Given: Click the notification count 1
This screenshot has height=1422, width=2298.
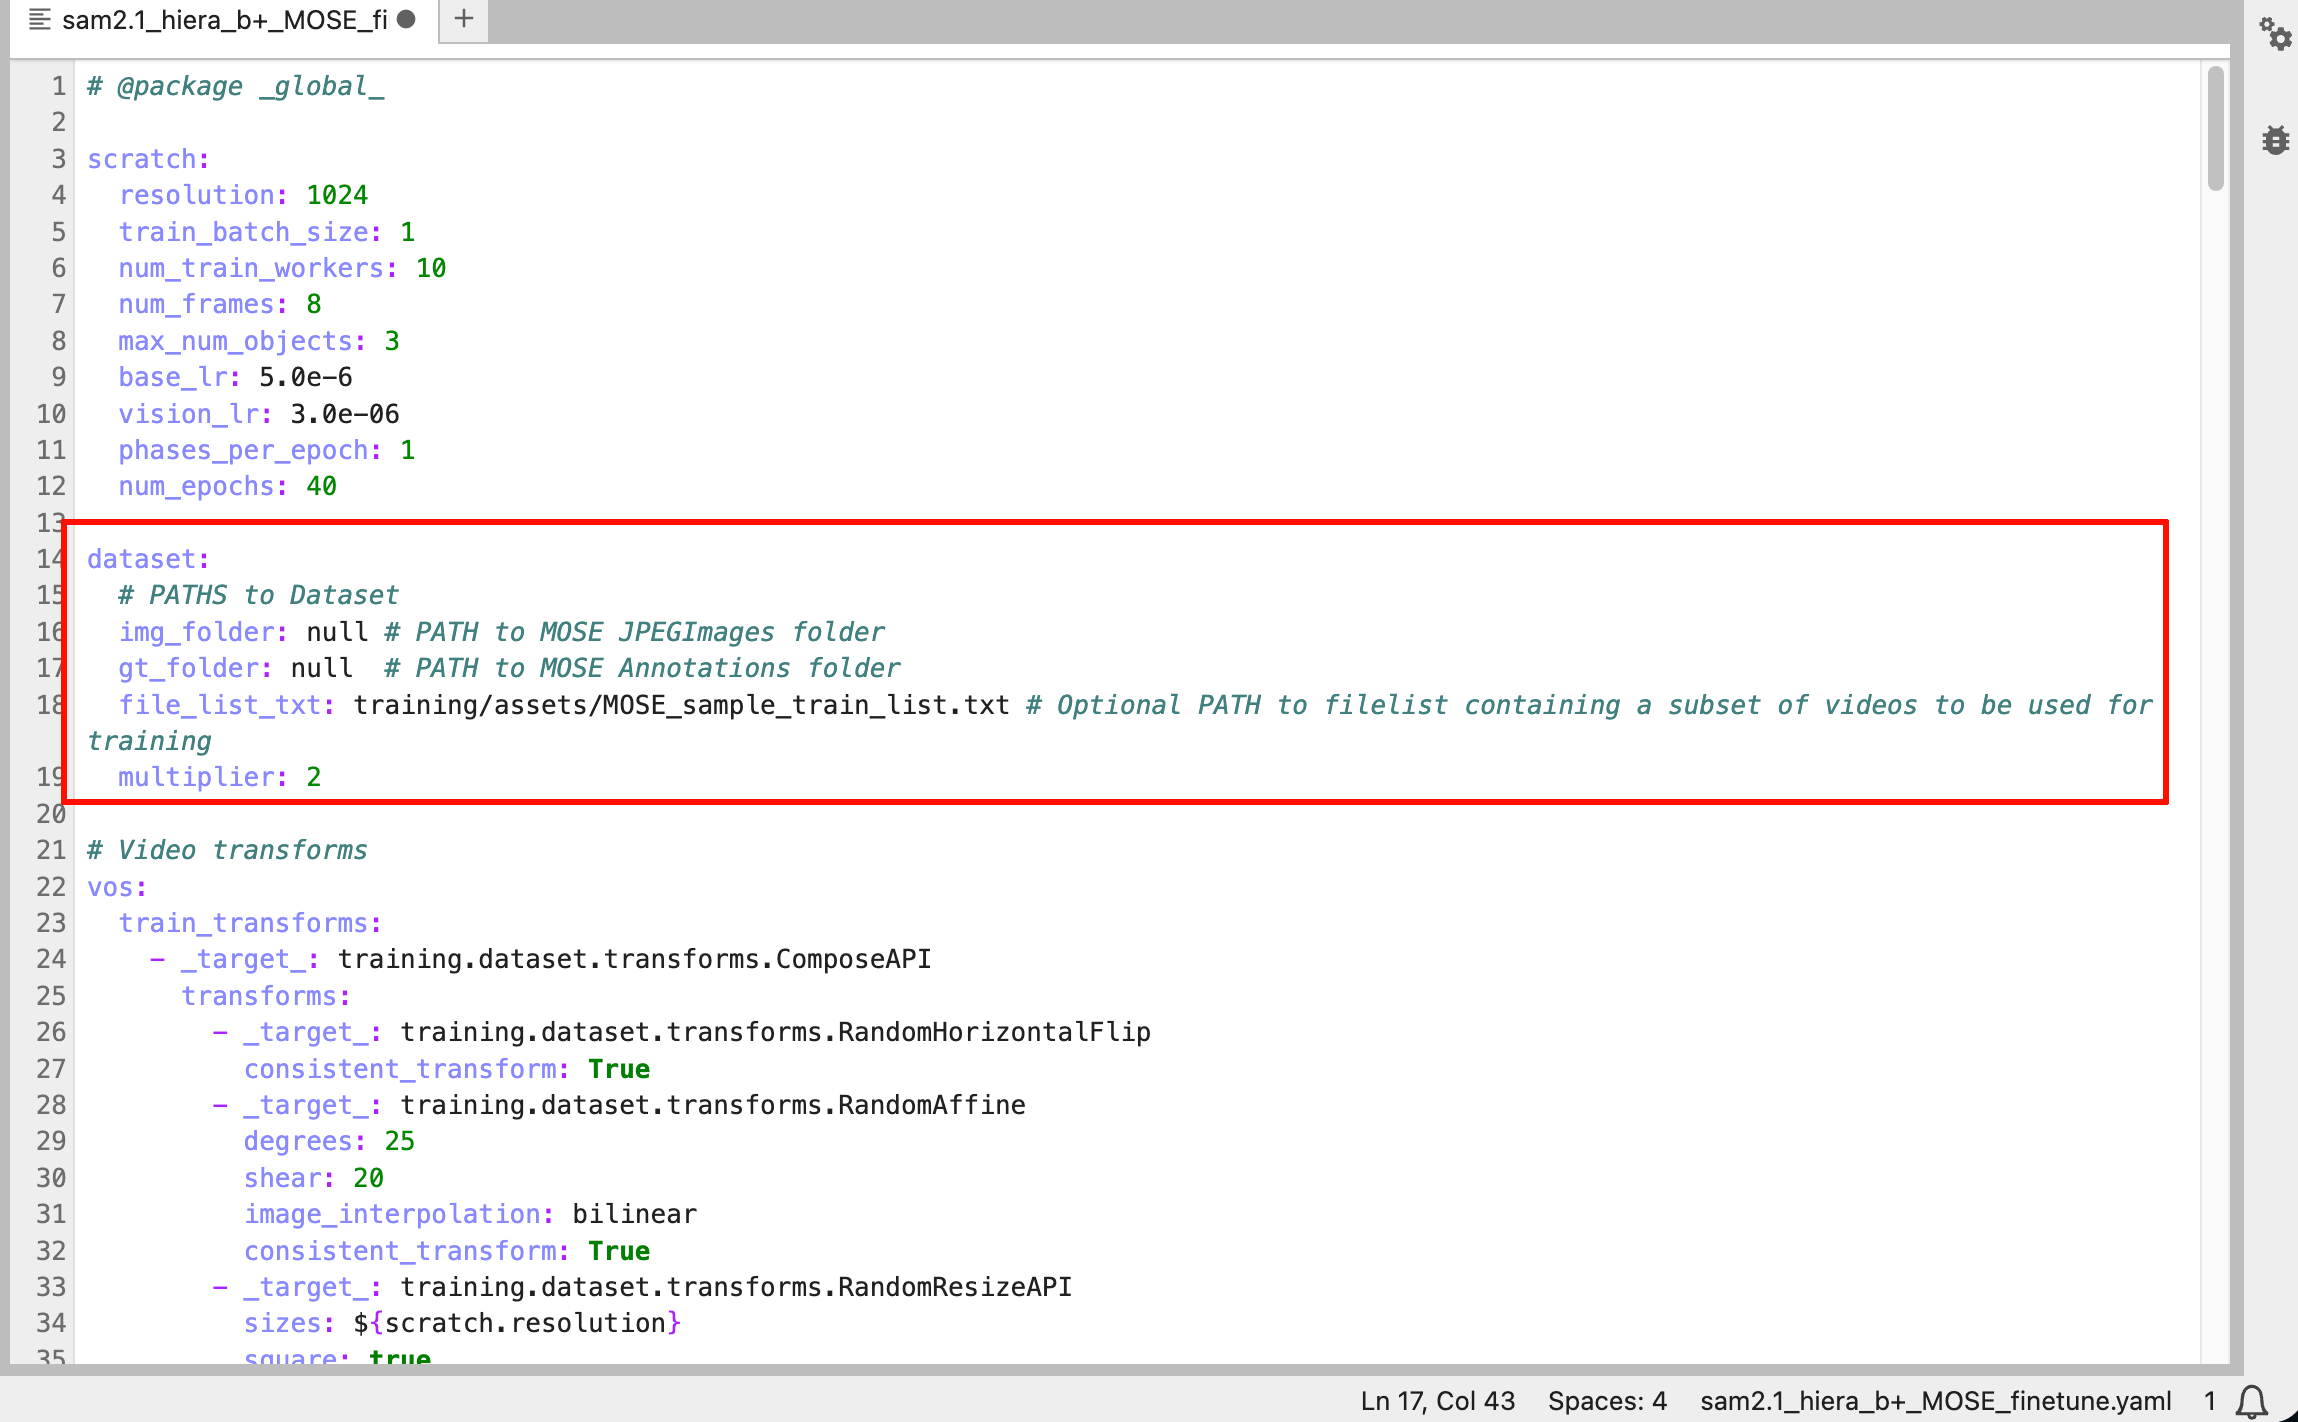Looking at the screenshot, I should pyautogui.click(x=2209, y=1401).
